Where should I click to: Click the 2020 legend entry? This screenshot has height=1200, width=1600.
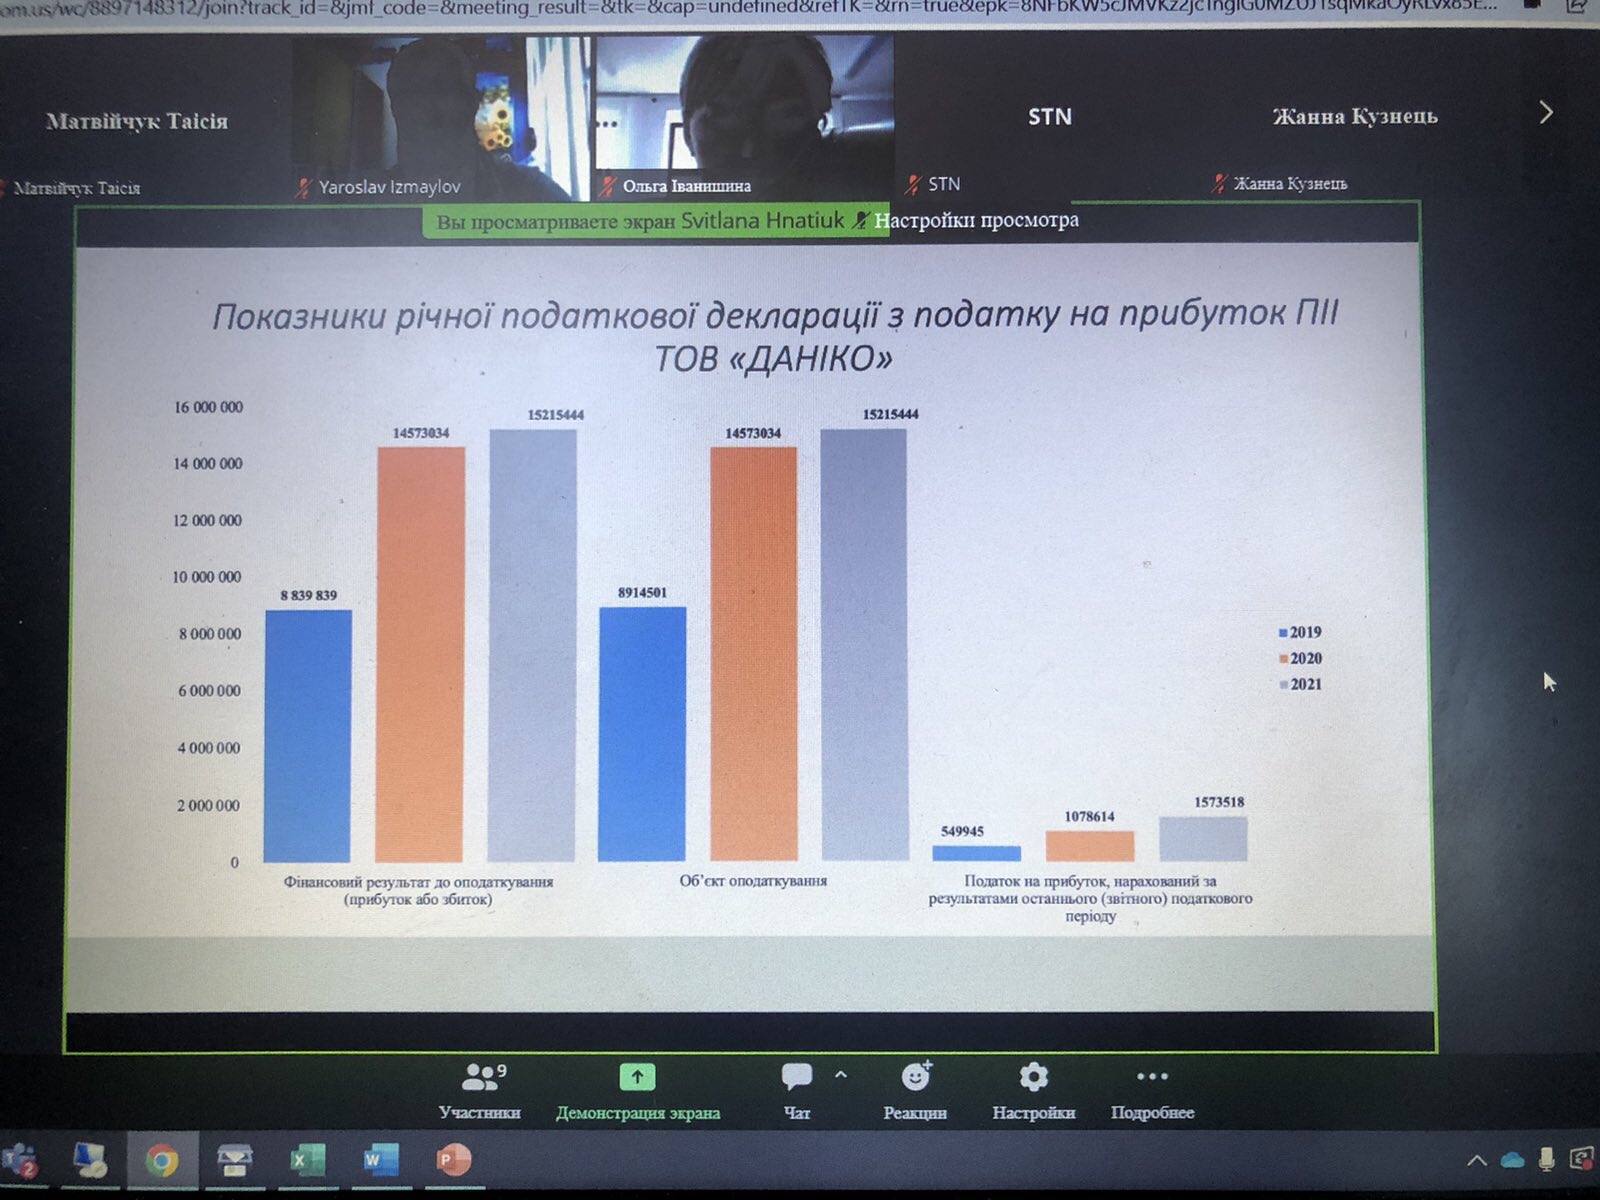(x=1300, y=658)
